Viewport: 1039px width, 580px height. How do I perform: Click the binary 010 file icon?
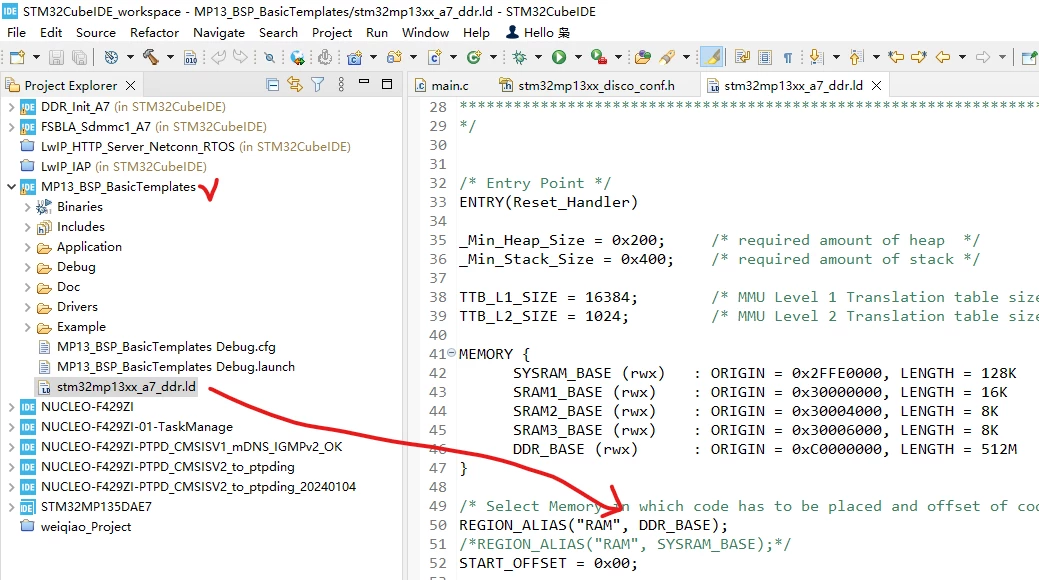(x=190, y=58)
